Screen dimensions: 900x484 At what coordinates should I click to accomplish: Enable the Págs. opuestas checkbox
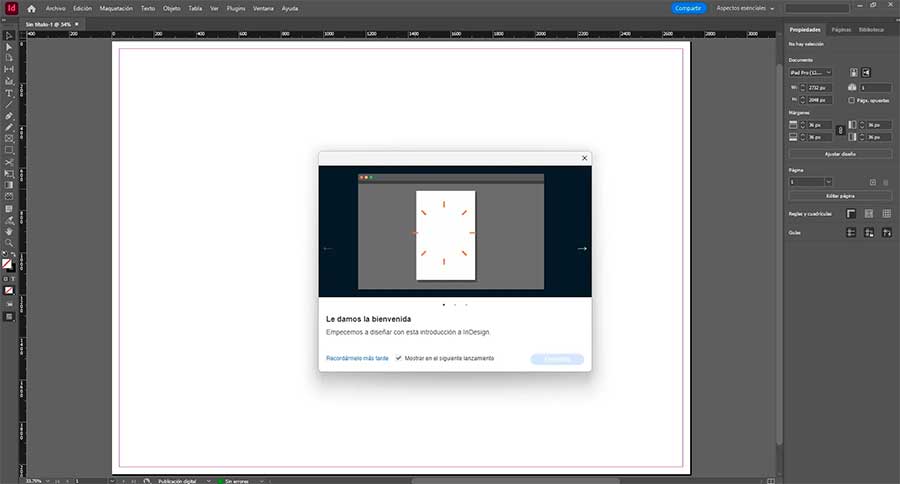click(851, 100)
